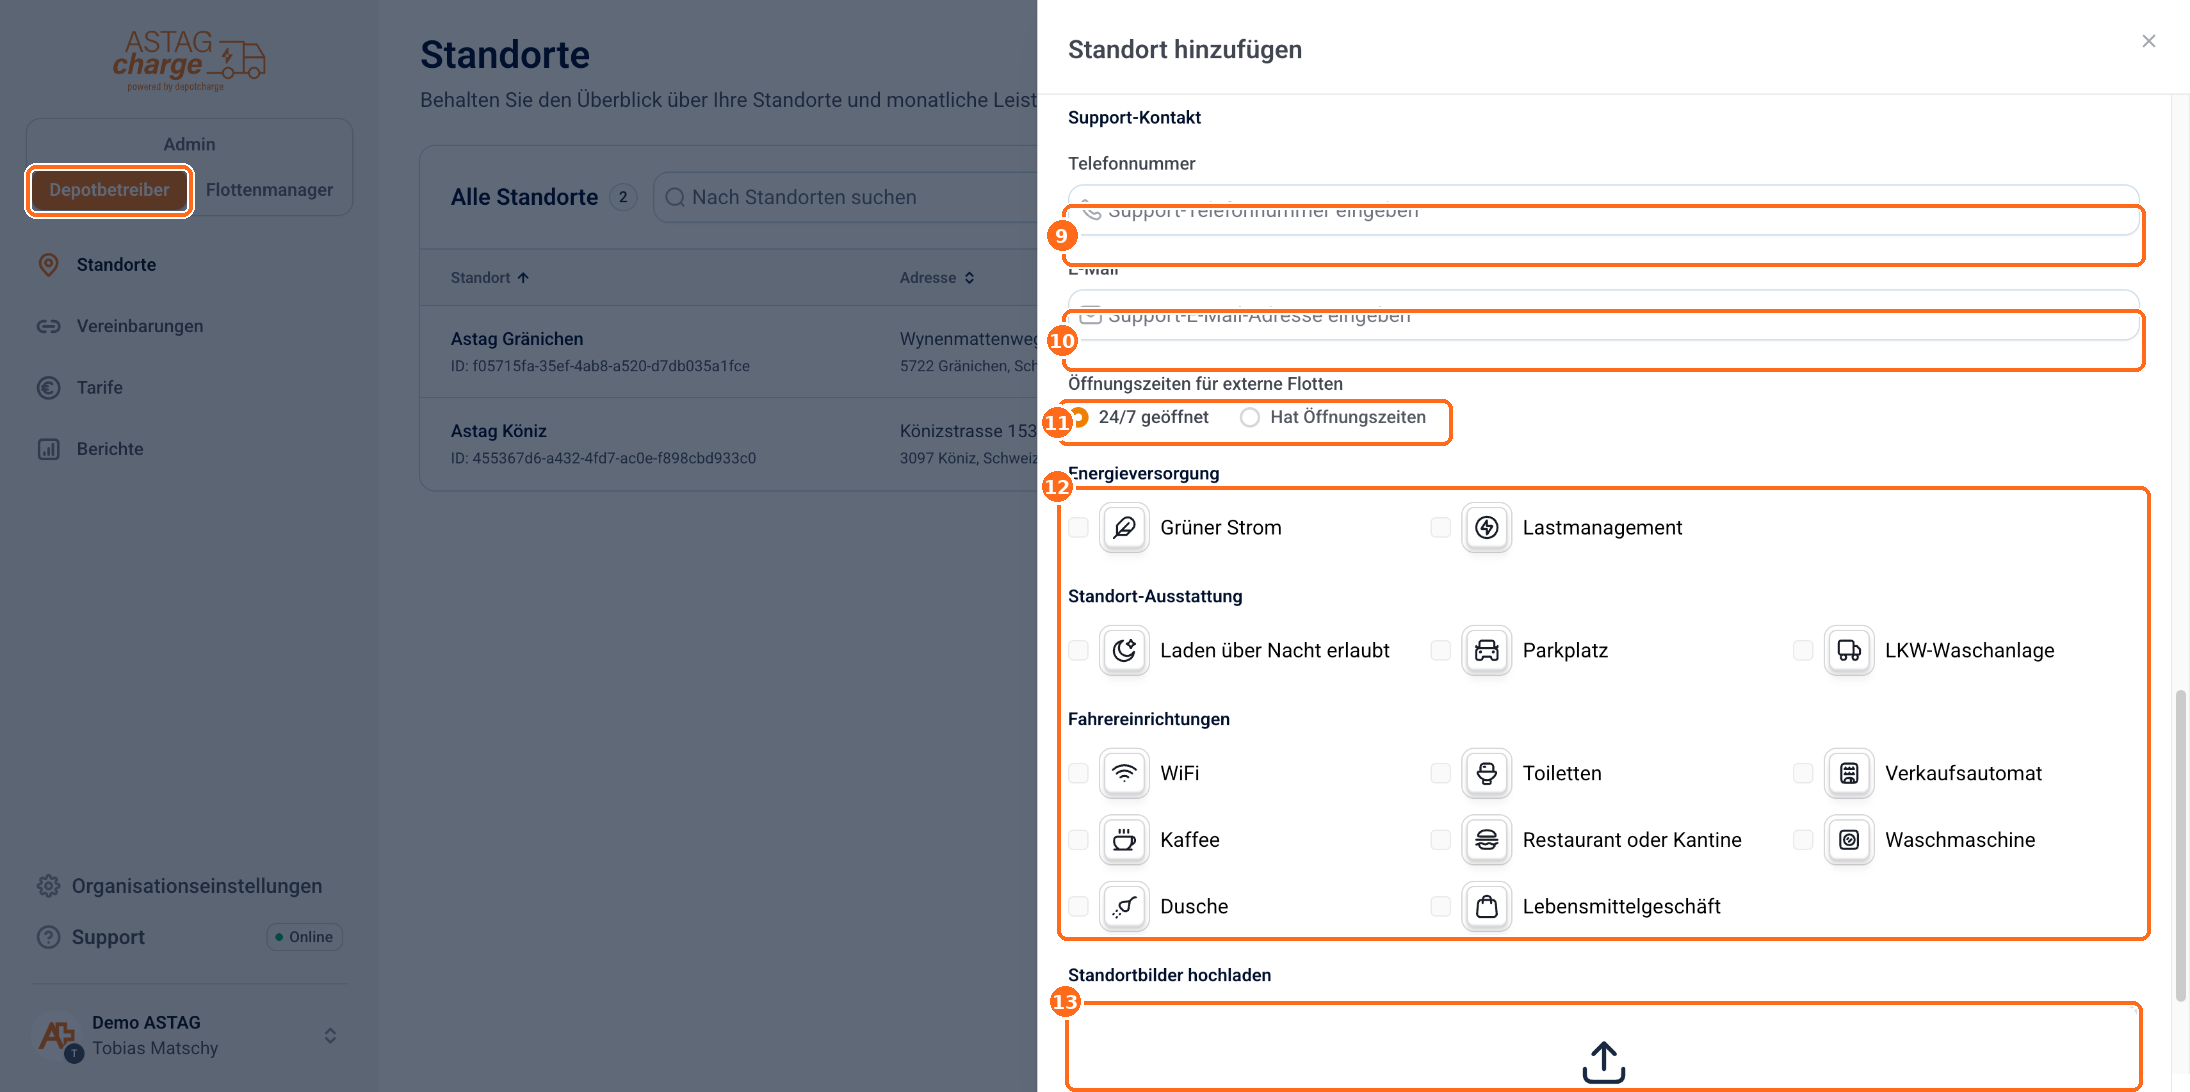2190x1092 pixels.
Task: Open the Astag Gränichen location row
Action: point(729,352)
